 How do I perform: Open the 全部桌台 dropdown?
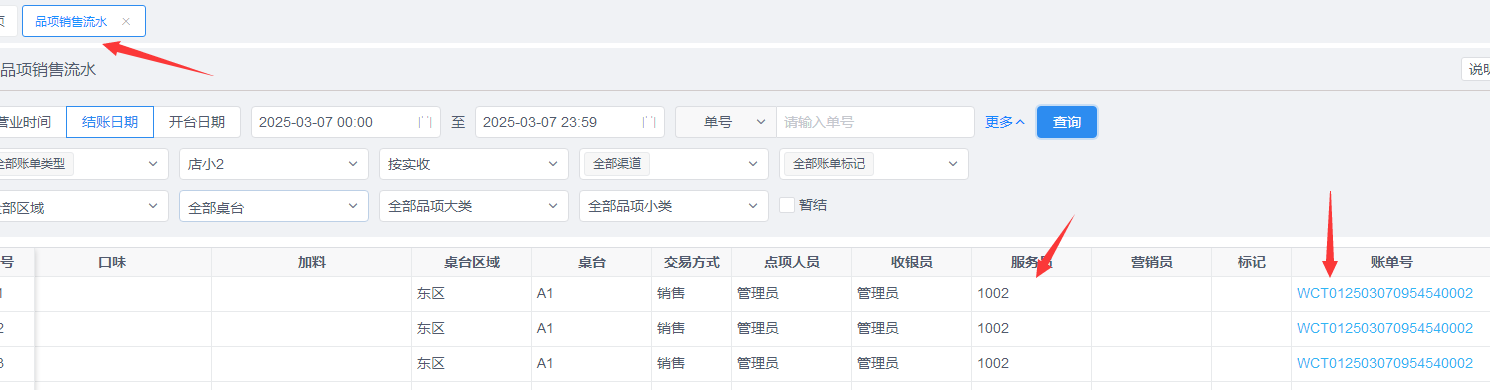point(273,207)
